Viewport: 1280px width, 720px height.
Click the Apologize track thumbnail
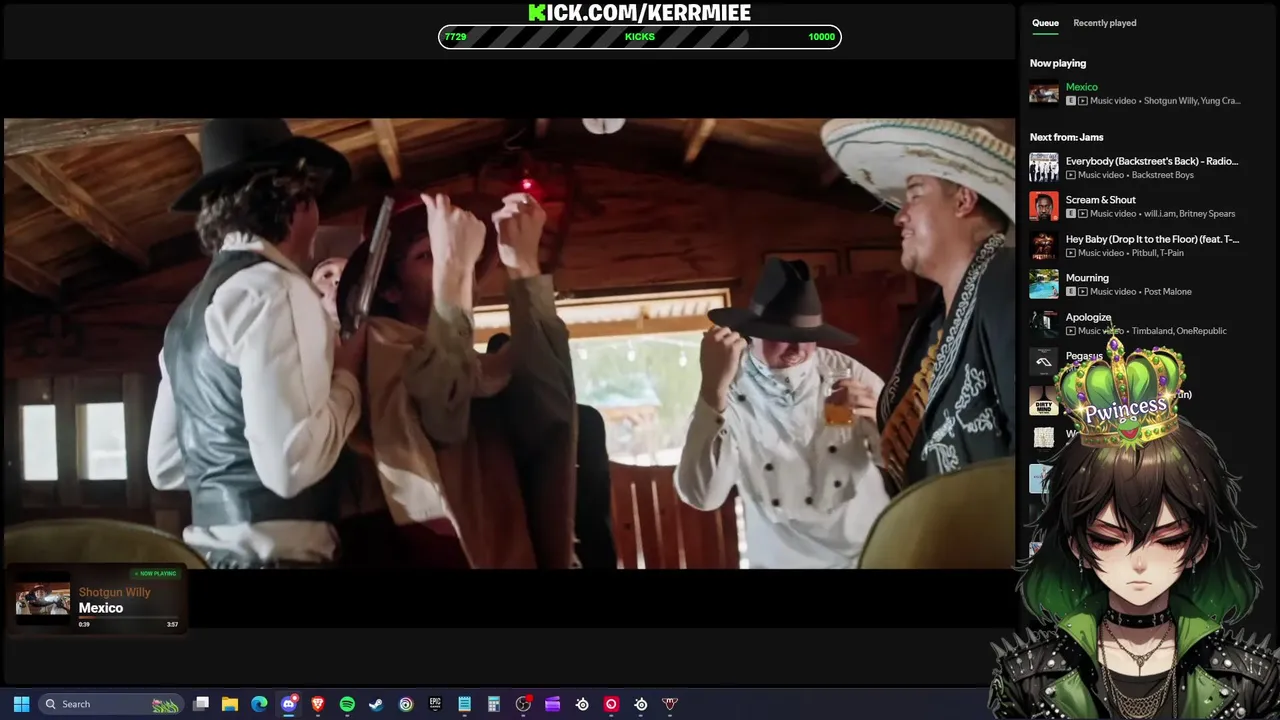[1044, 323]
